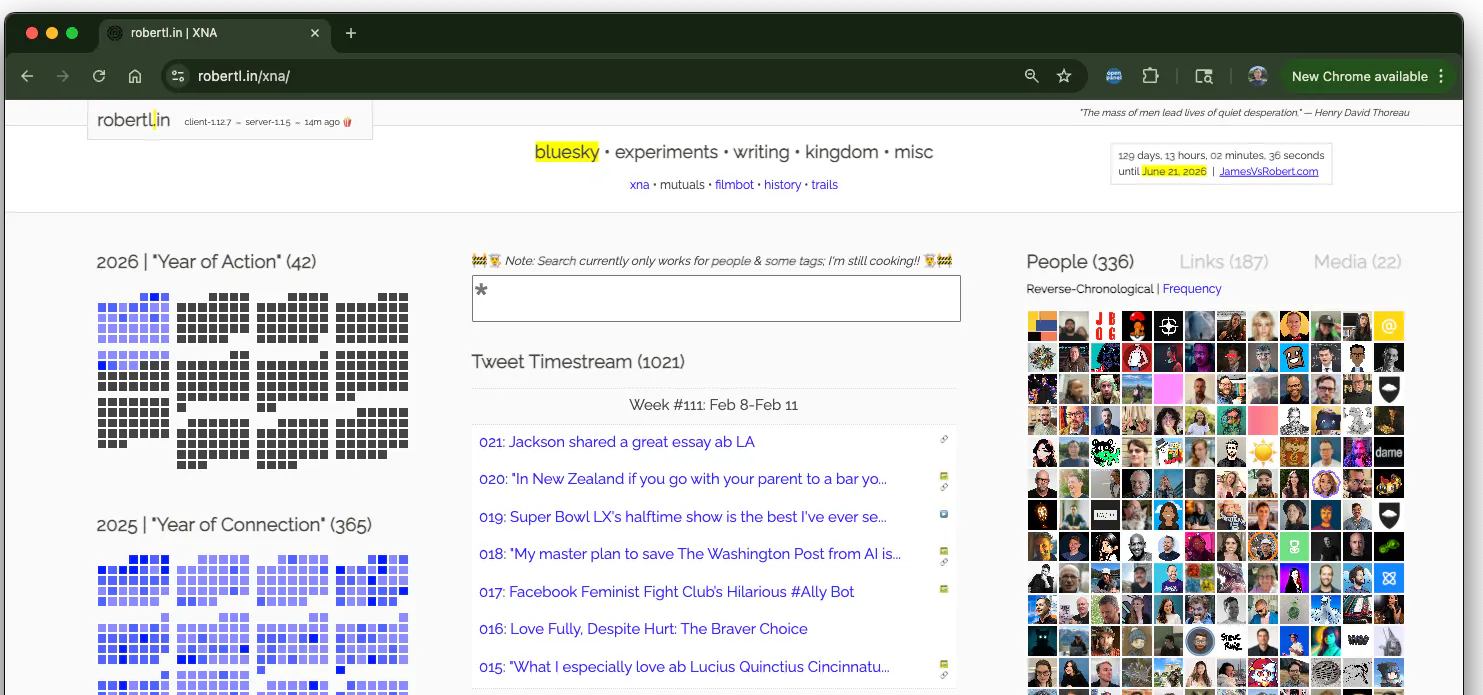Viewport: 1483px width, 695px height.
Task: Click the browser home icon
Action: (x=135, y=76)
